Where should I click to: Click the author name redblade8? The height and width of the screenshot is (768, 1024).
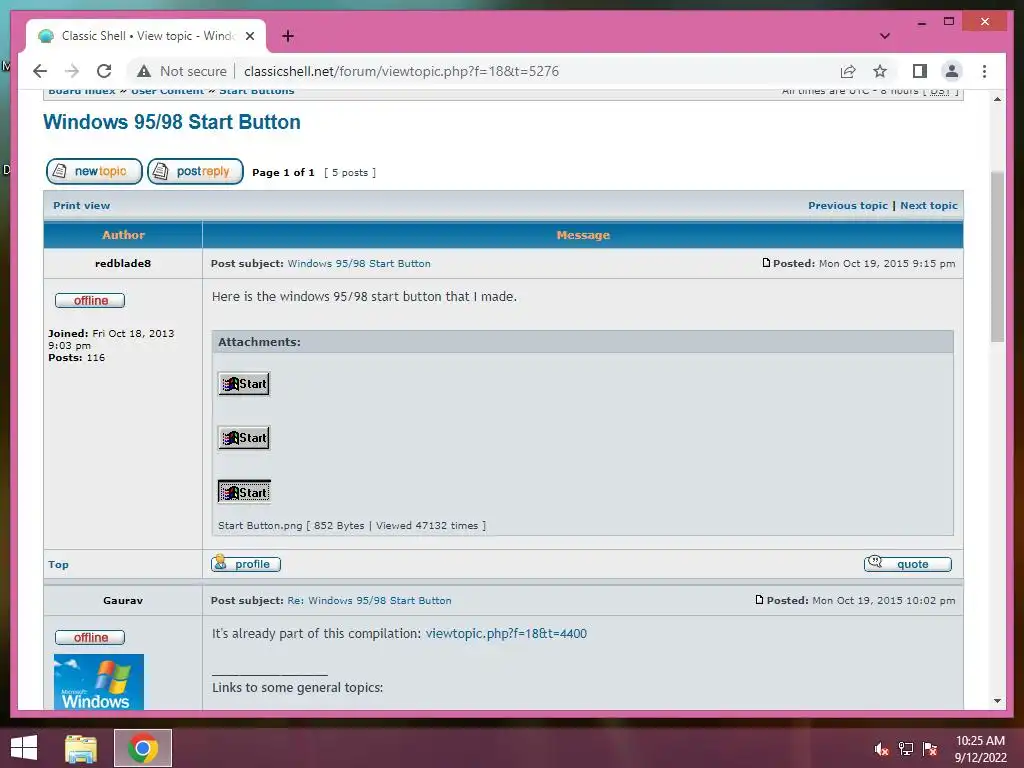tap(123, 264)
